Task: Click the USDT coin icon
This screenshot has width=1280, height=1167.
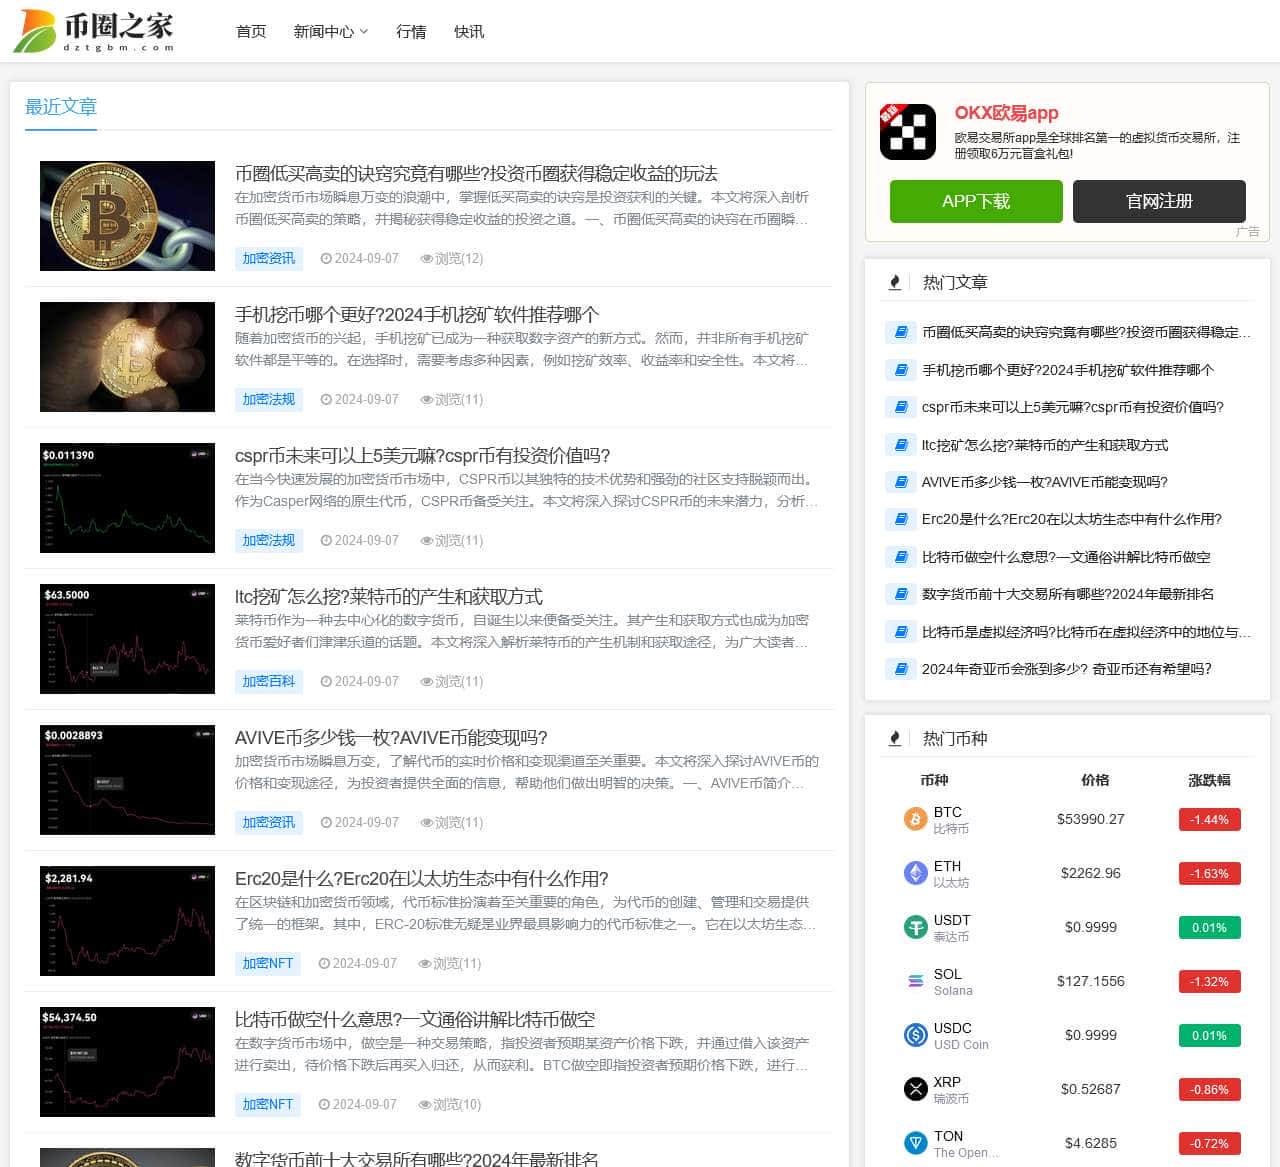Action: click(915, 927)
